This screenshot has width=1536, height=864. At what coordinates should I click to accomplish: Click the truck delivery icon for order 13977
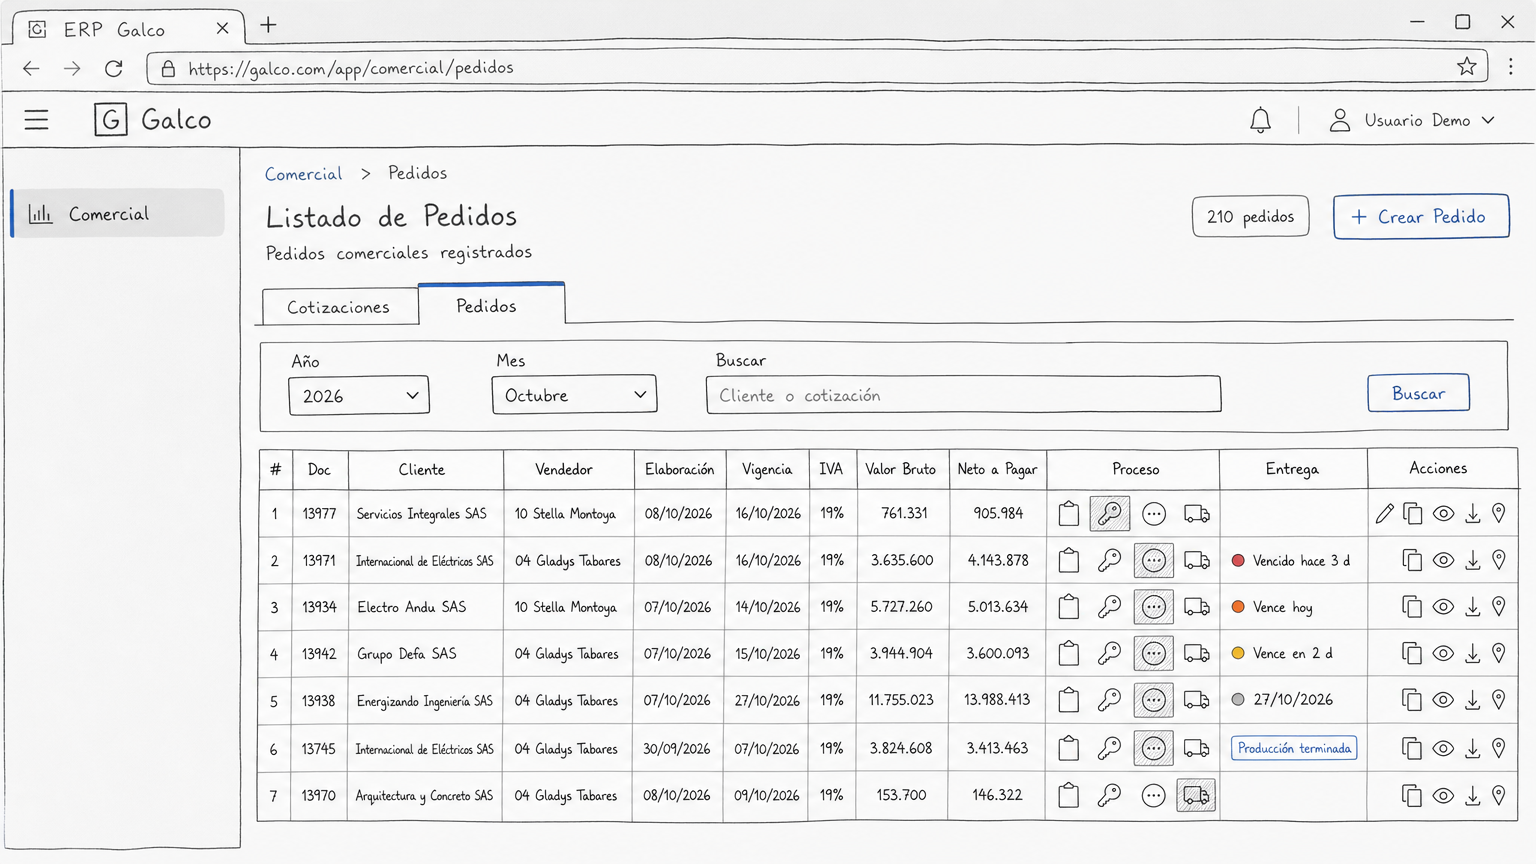pyautogui.click(x=1197, y=514)
